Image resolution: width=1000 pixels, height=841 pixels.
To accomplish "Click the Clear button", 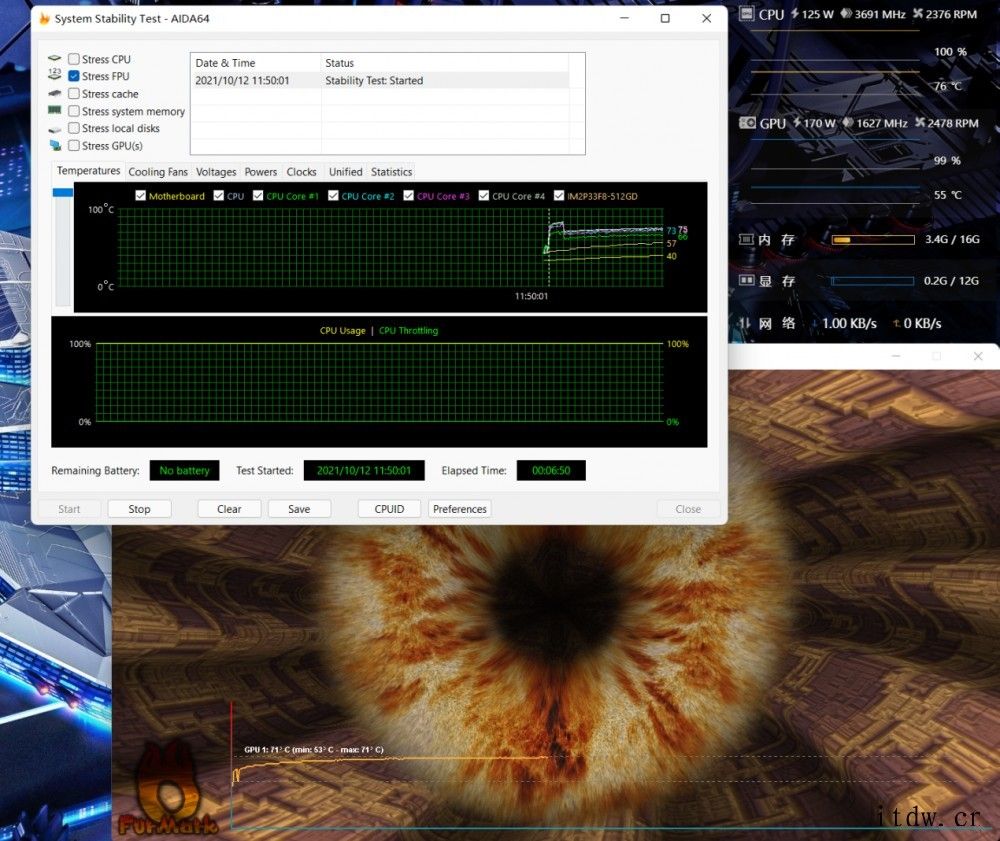I will [x=229, y=509].
